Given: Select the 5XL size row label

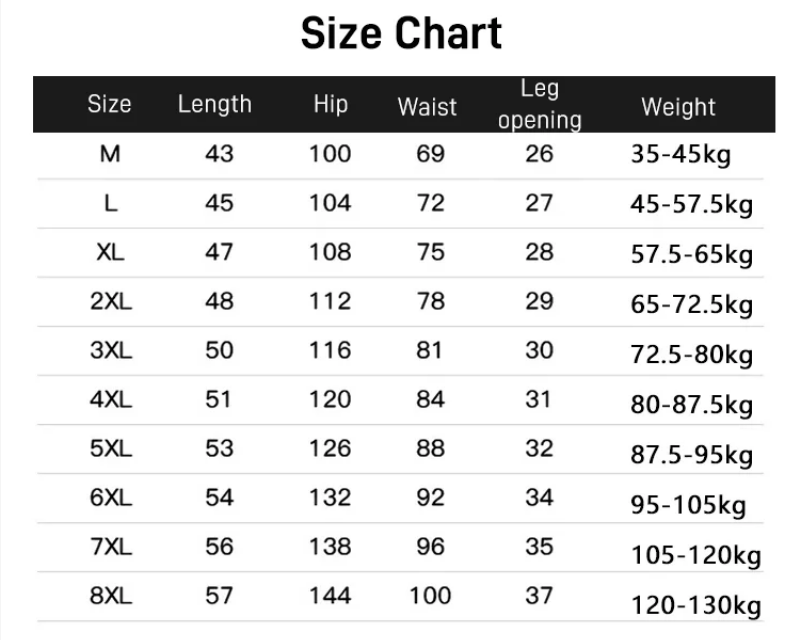Looking at the screenshot, I should tap(110, 448).
